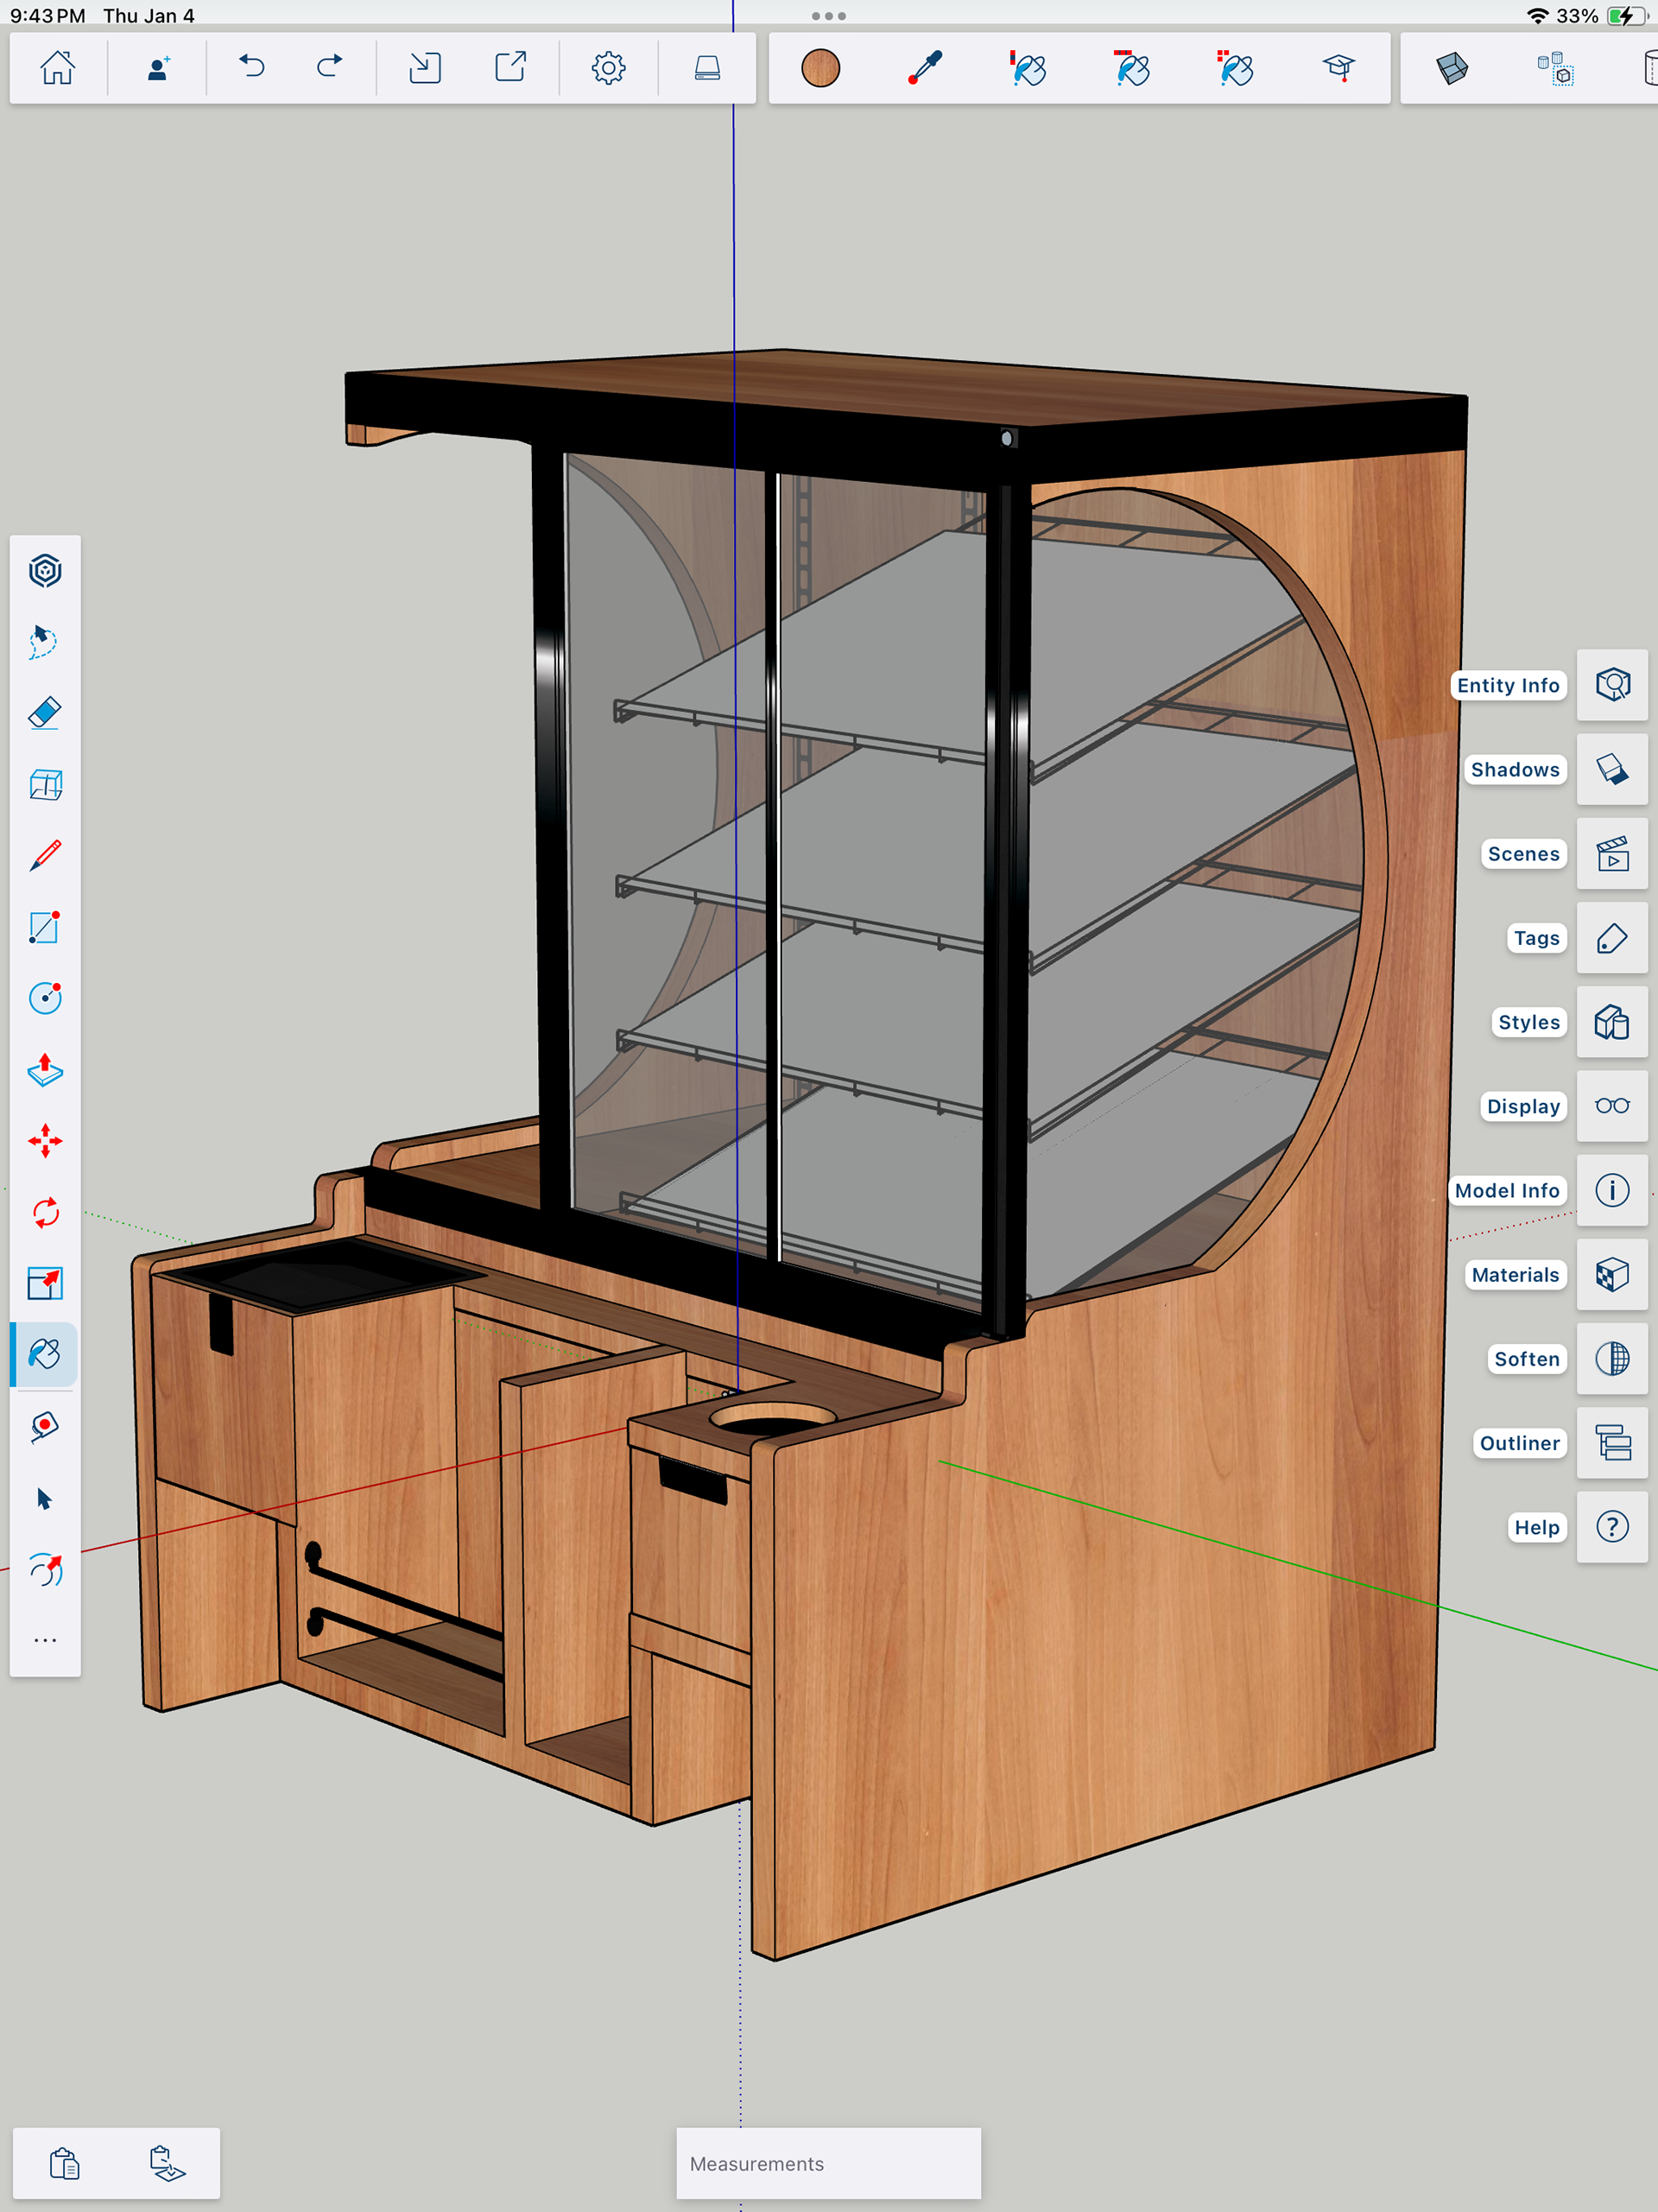Screen dimensions: 1658x2212
Task: Open the Materials panel
Action: click(x=1611, y=1274)
